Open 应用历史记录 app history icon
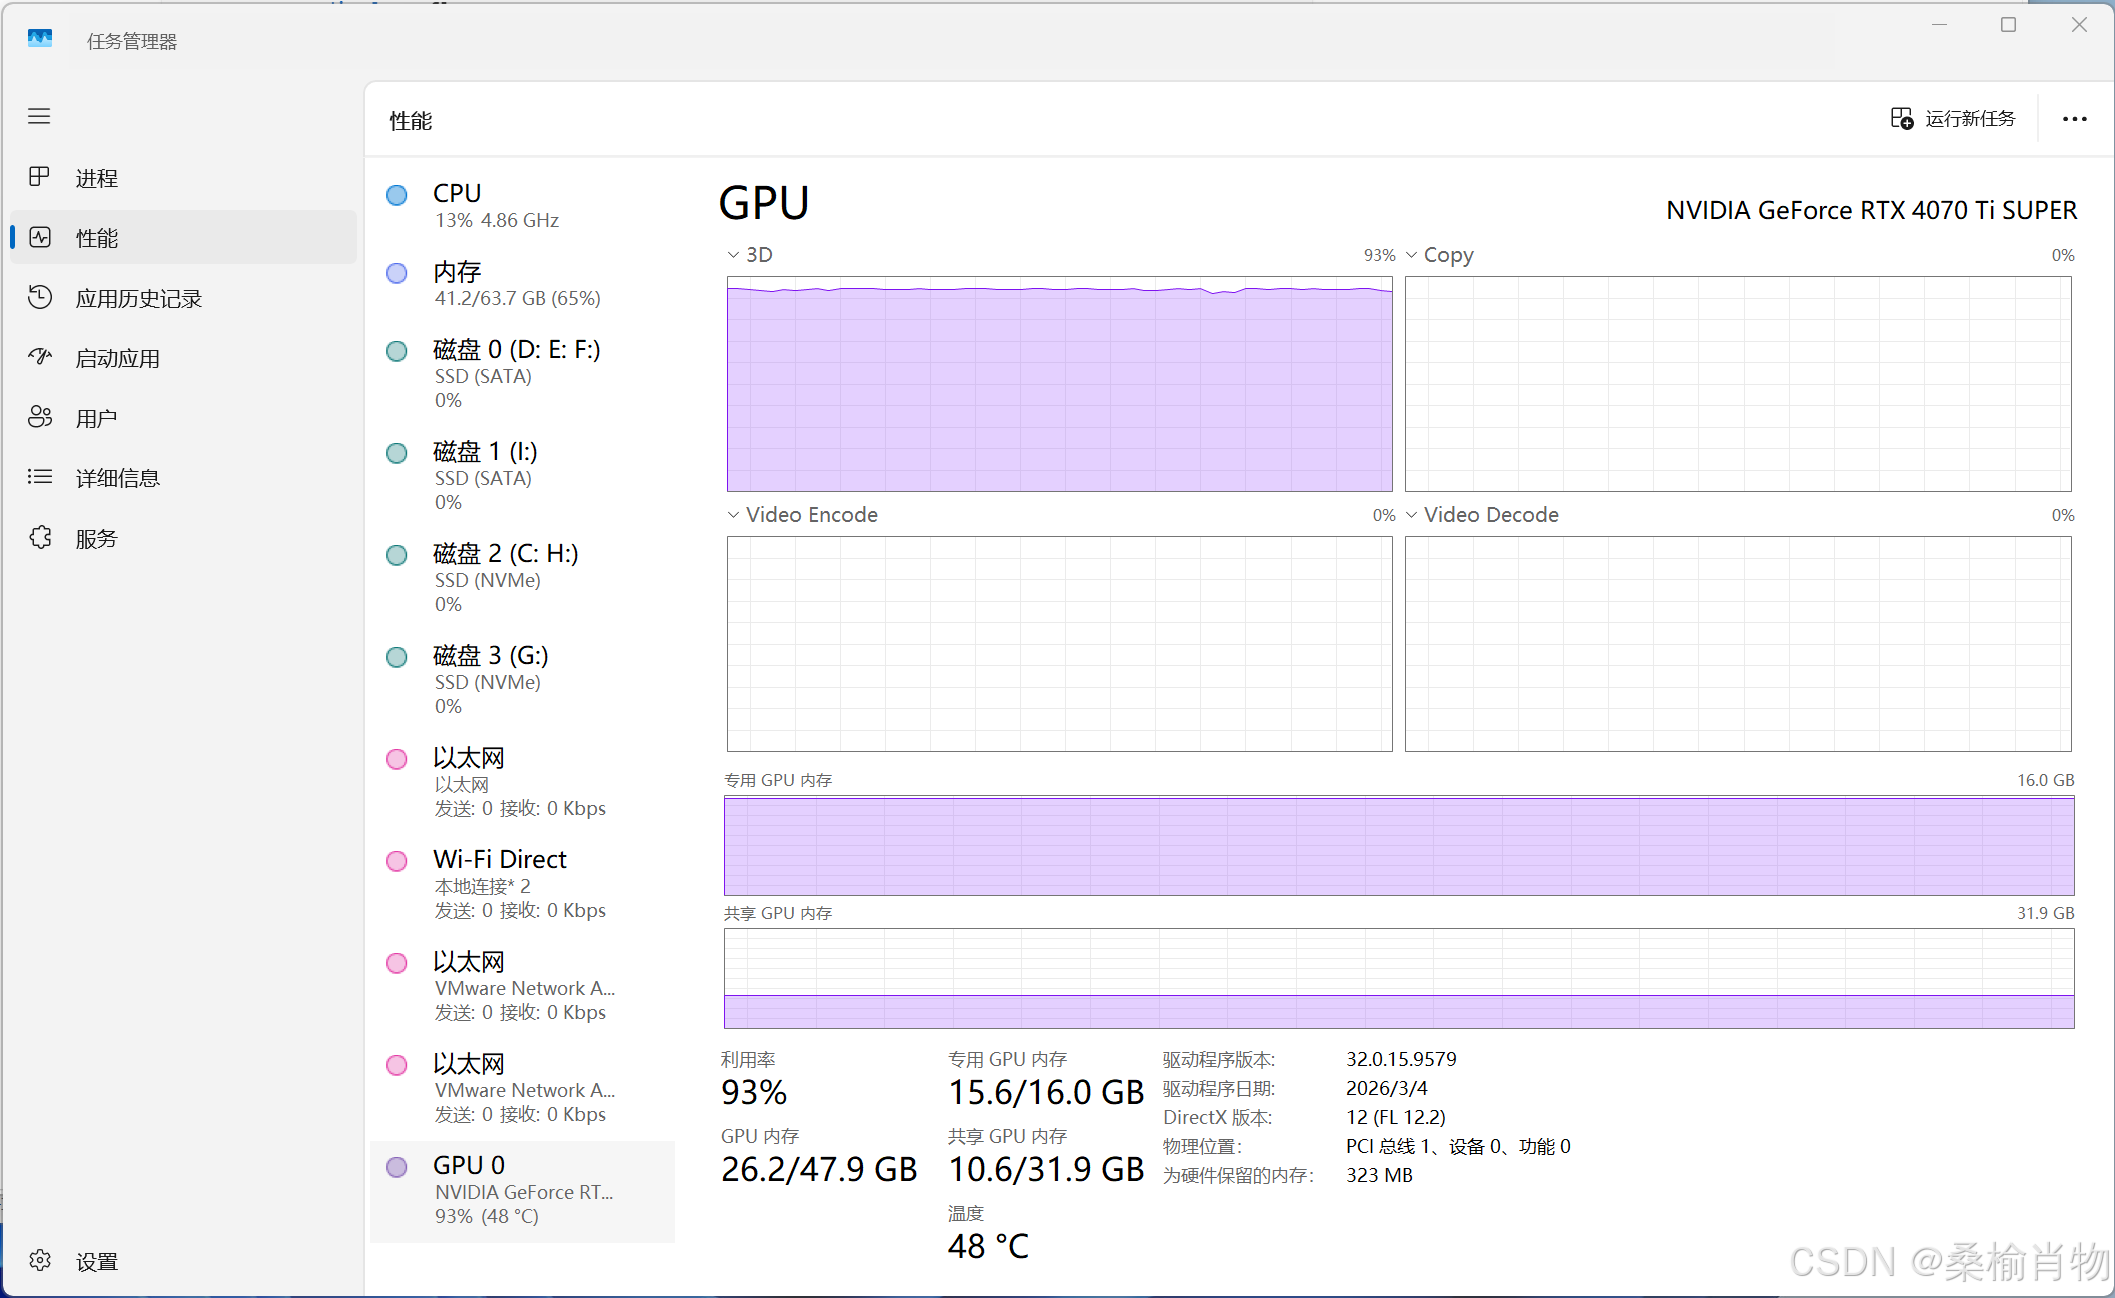 click(39, 297)
